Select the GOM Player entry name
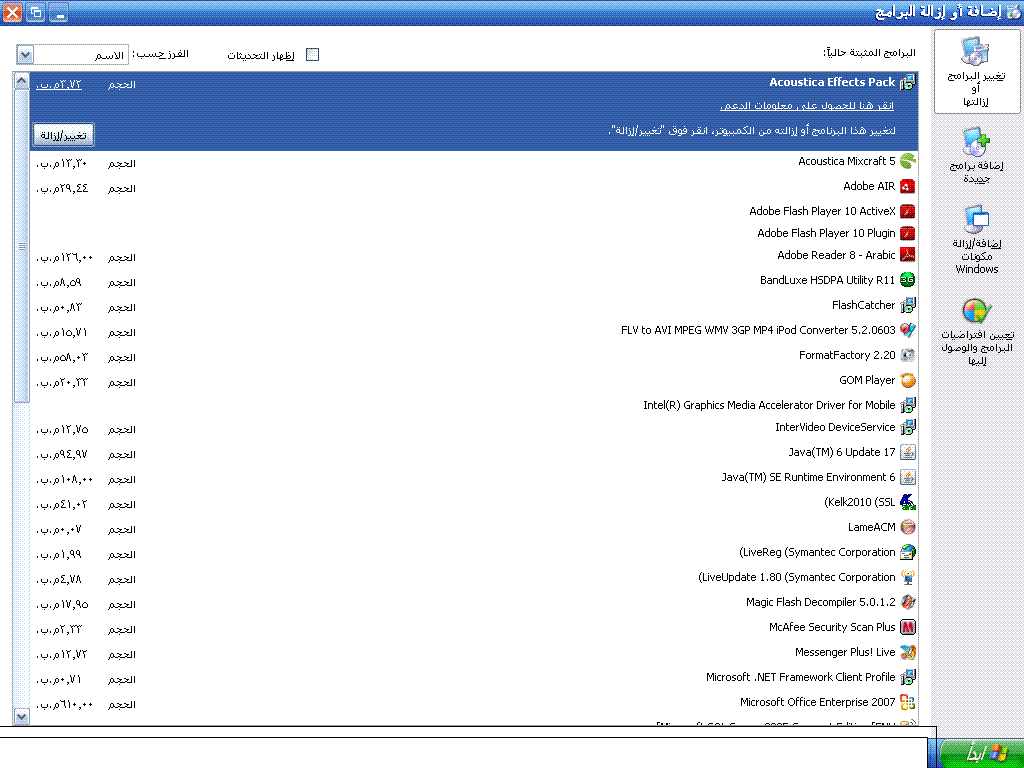 click(867, 380)
